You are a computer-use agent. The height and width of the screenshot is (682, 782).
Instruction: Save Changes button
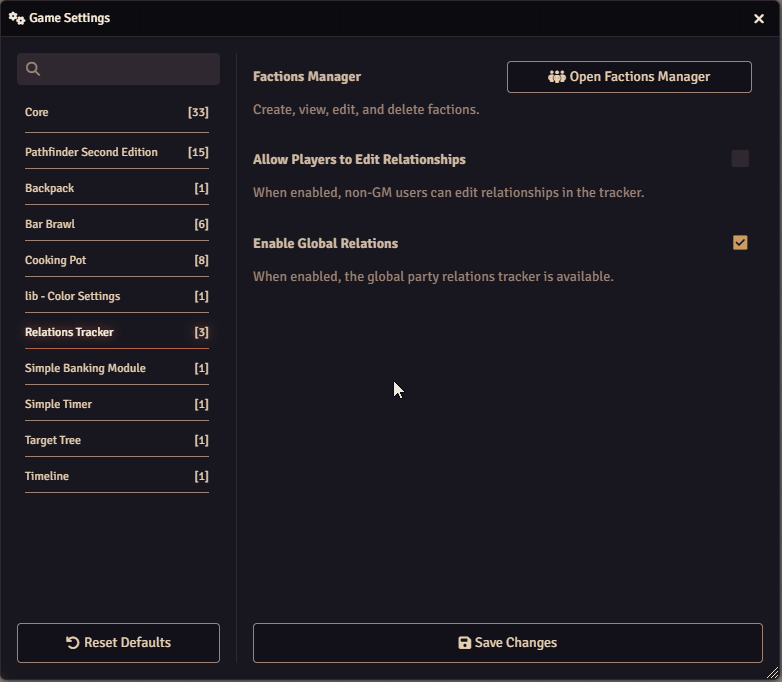point(507,643)
